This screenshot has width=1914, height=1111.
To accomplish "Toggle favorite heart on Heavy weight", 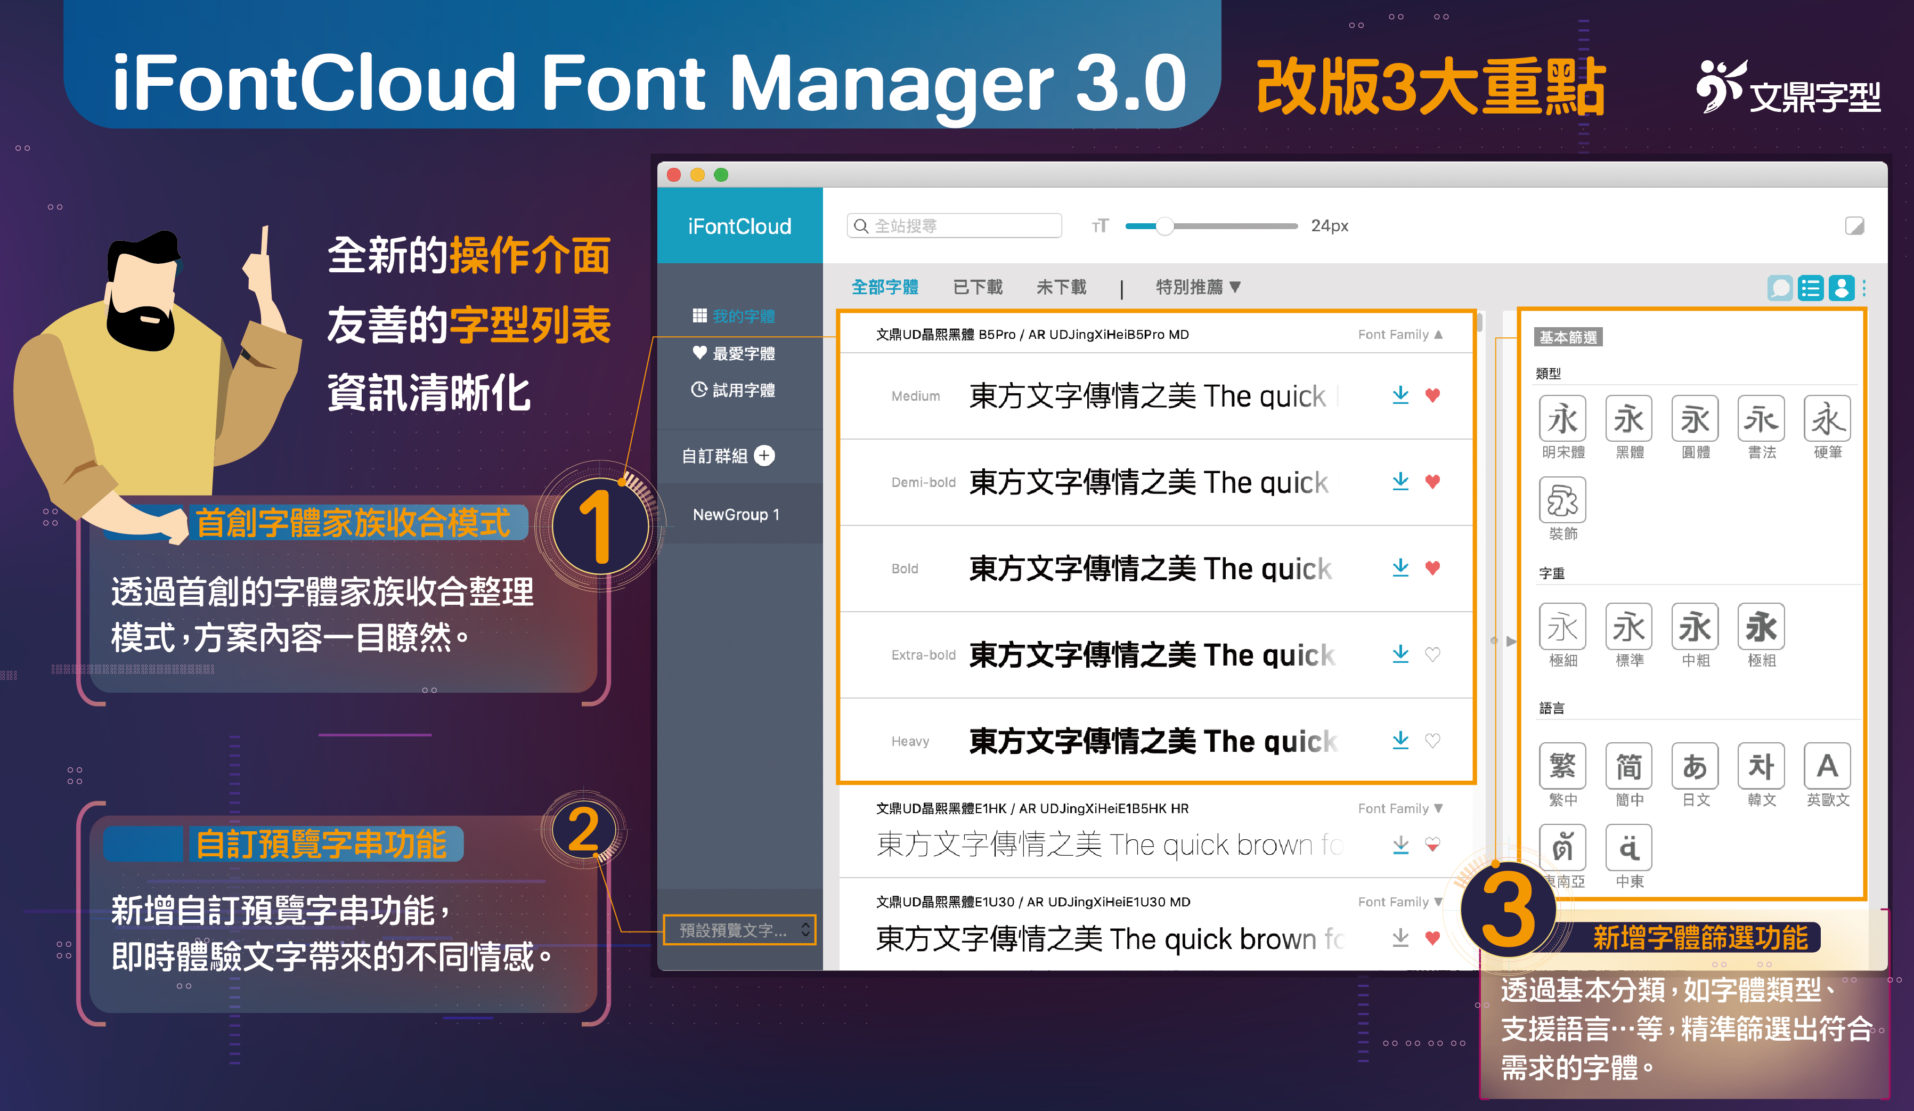I will (x=1433, y=741).
